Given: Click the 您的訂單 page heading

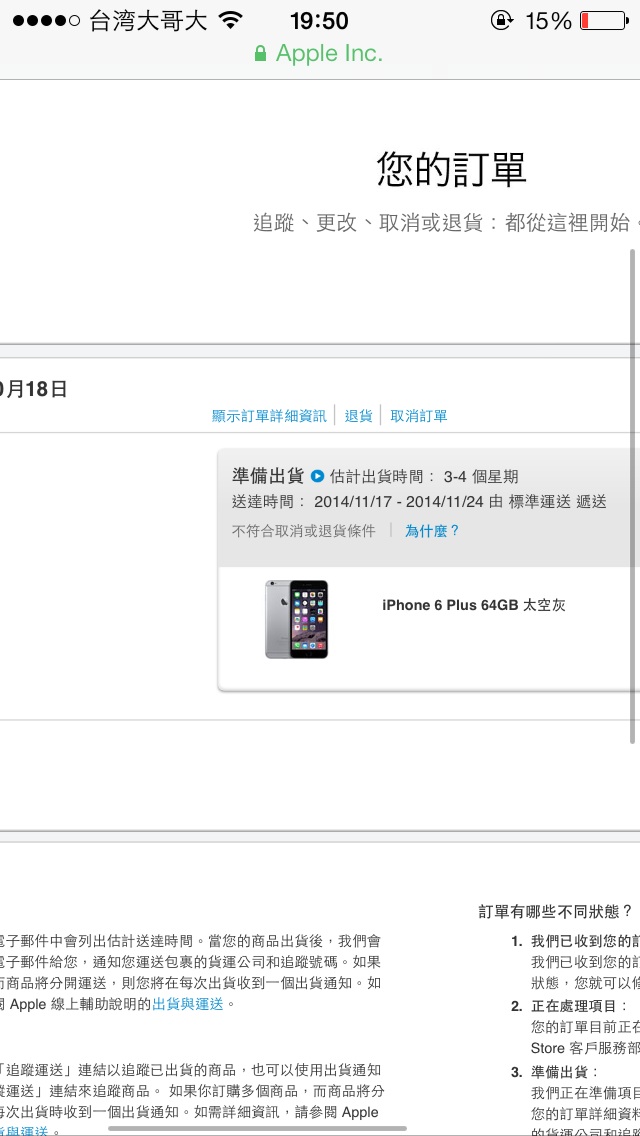Looking at the screenshot, I should click(x=452, y=170).
